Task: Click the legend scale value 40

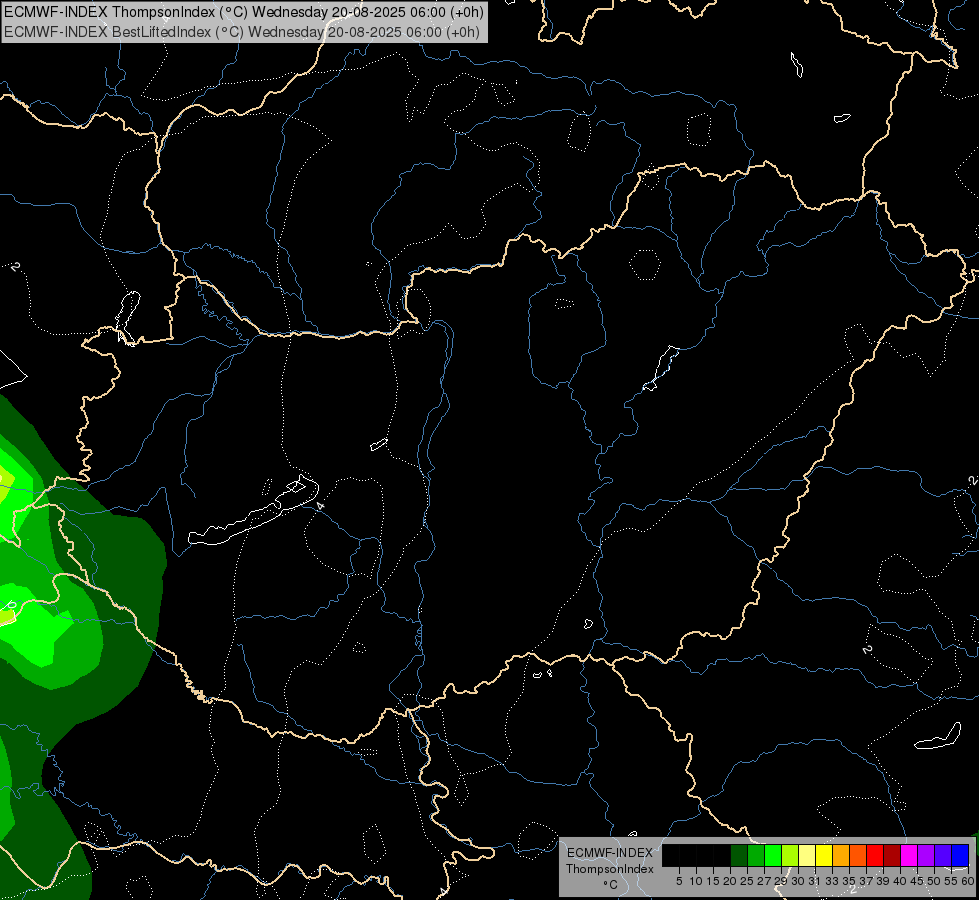Action: 900,881
